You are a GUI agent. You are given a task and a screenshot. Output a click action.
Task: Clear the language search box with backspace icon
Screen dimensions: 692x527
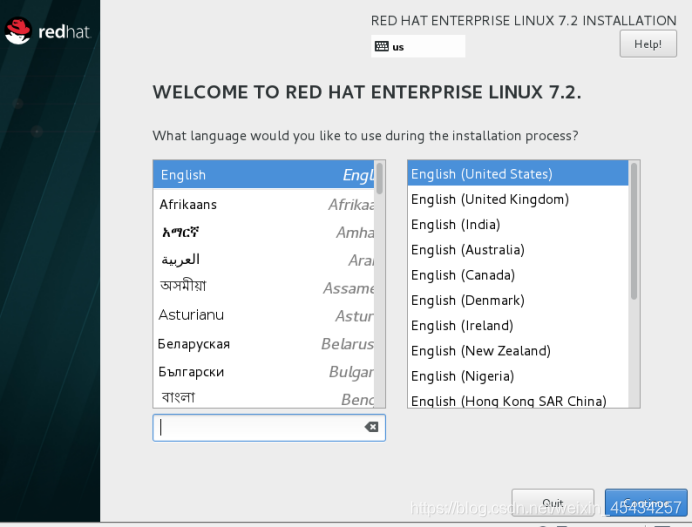click(371, 427)
